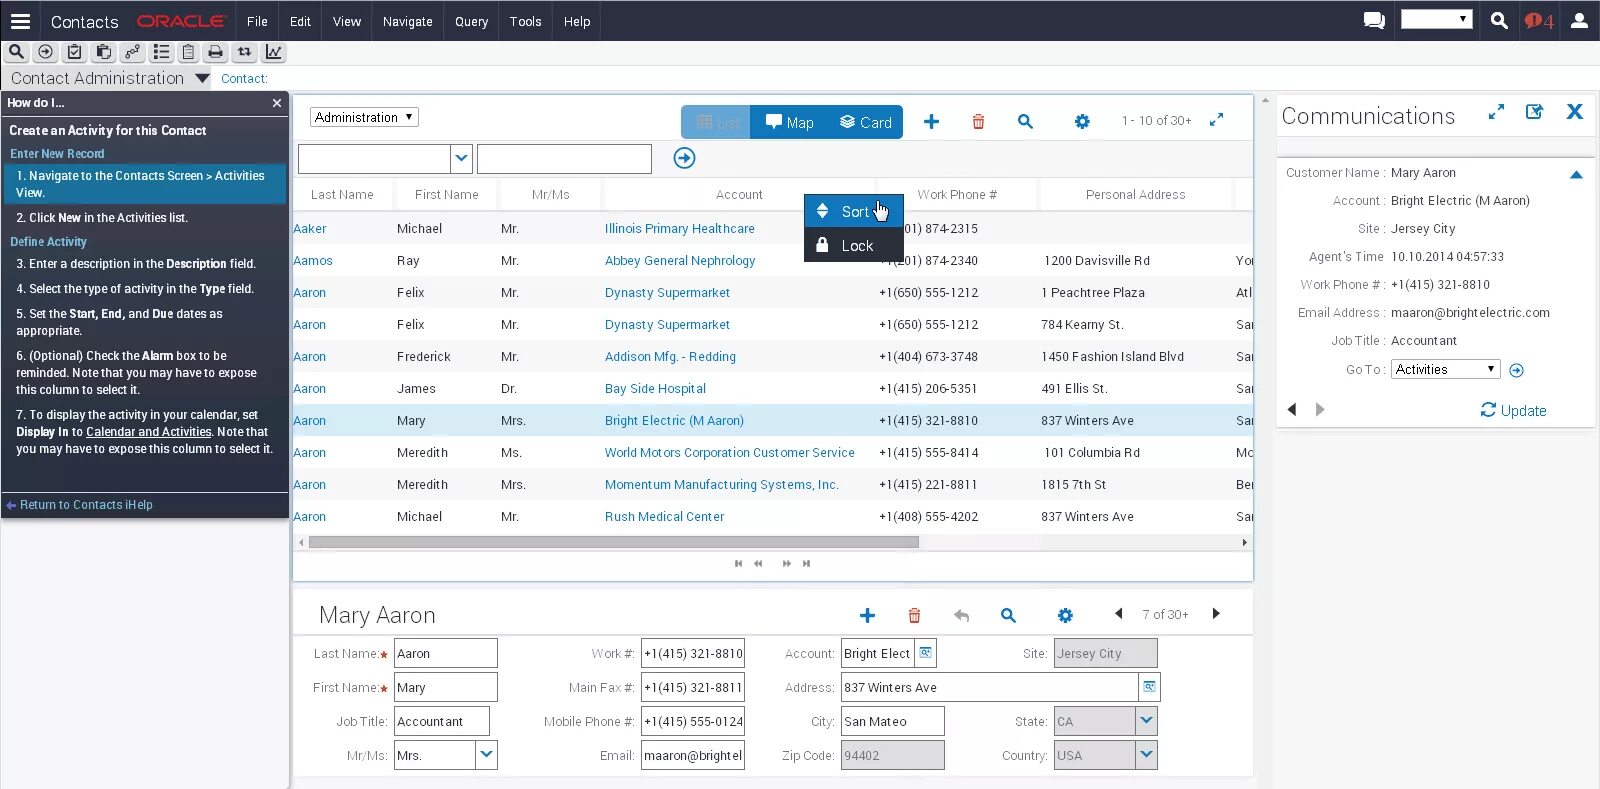Screen dimensions: 1600x789
Task: Go to previous record in form
Action: [x=1119, y=614]
